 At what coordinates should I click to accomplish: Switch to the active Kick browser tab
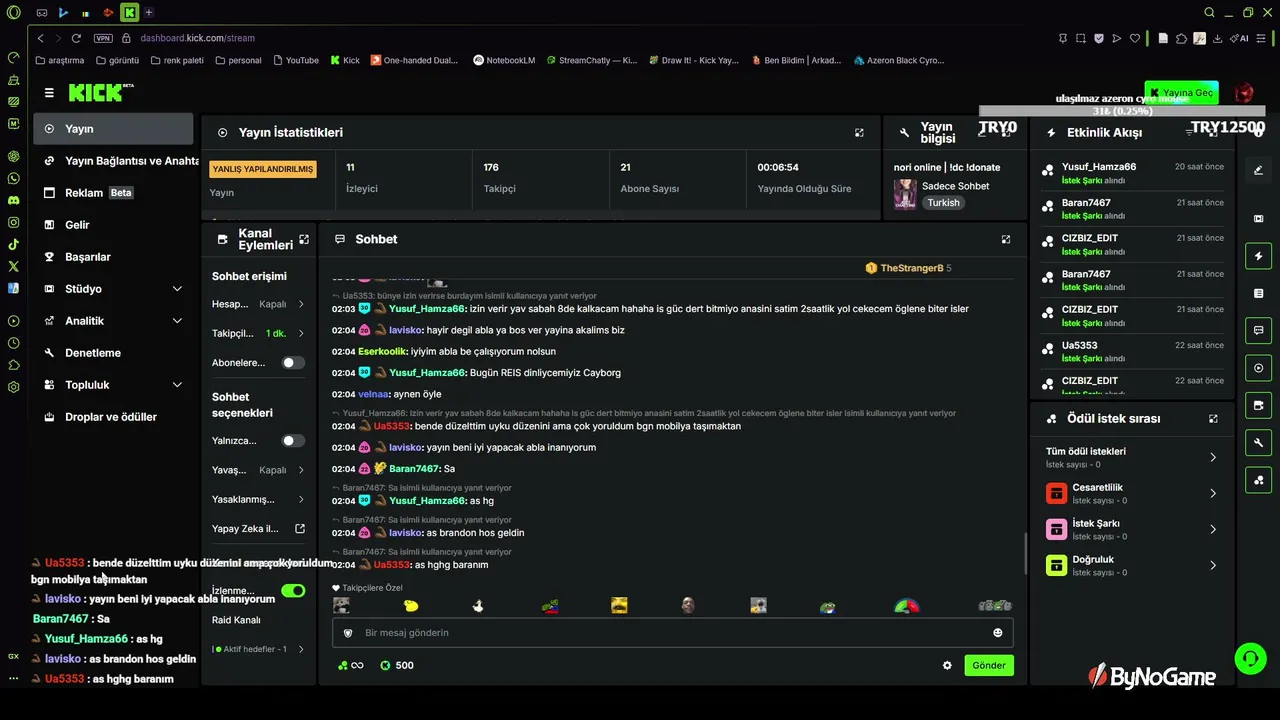point(129,13)
